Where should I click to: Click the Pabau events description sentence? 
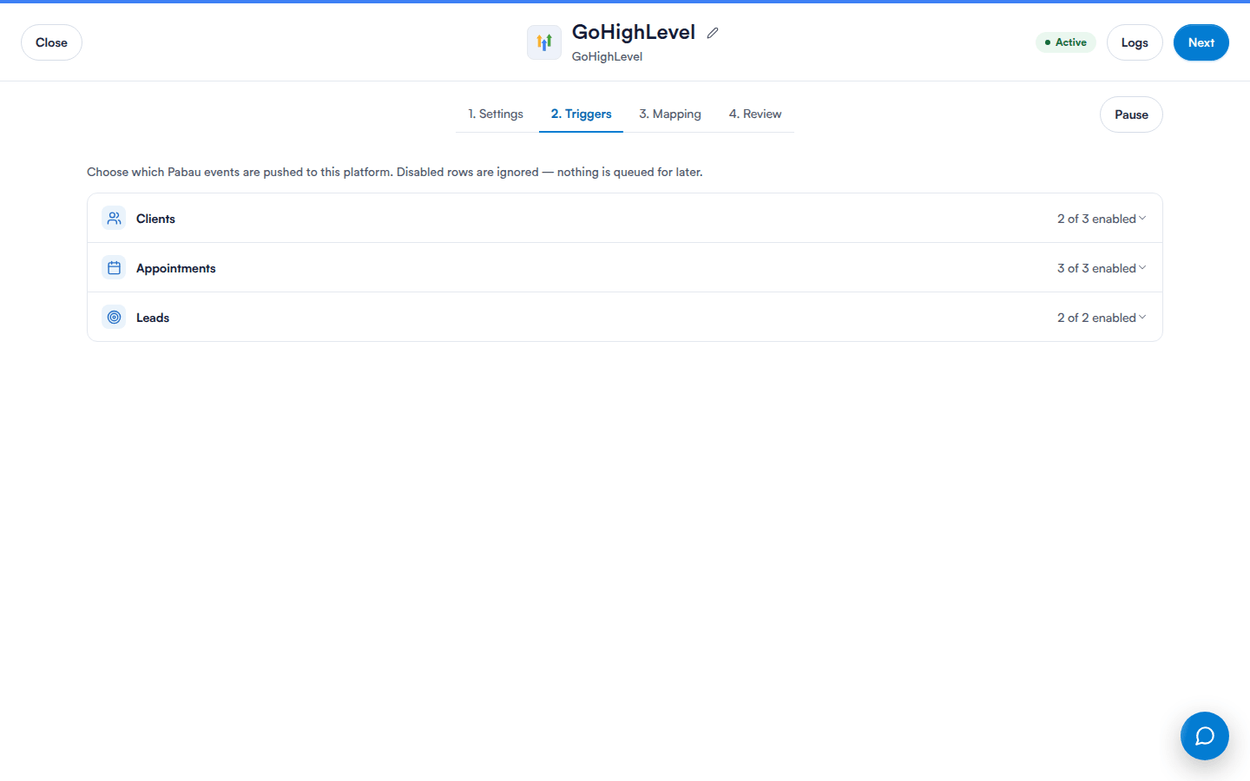pos(395,172)
